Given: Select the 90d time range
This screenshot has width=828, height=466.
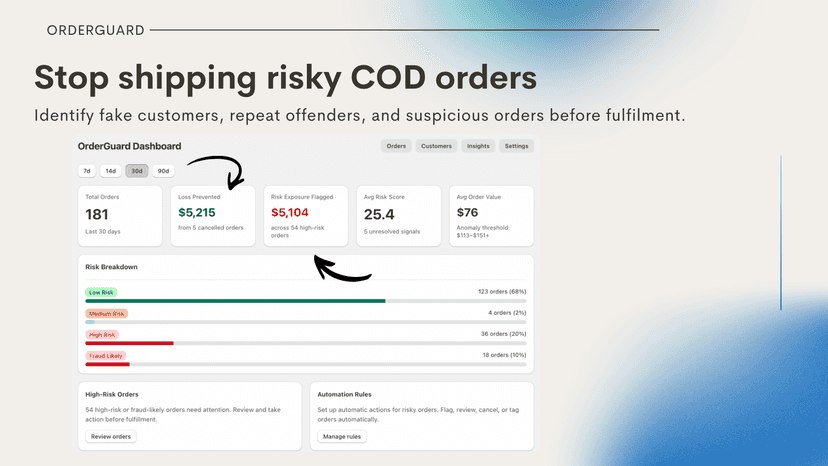Looking at the screenshot, I should (x=163, y=171).
